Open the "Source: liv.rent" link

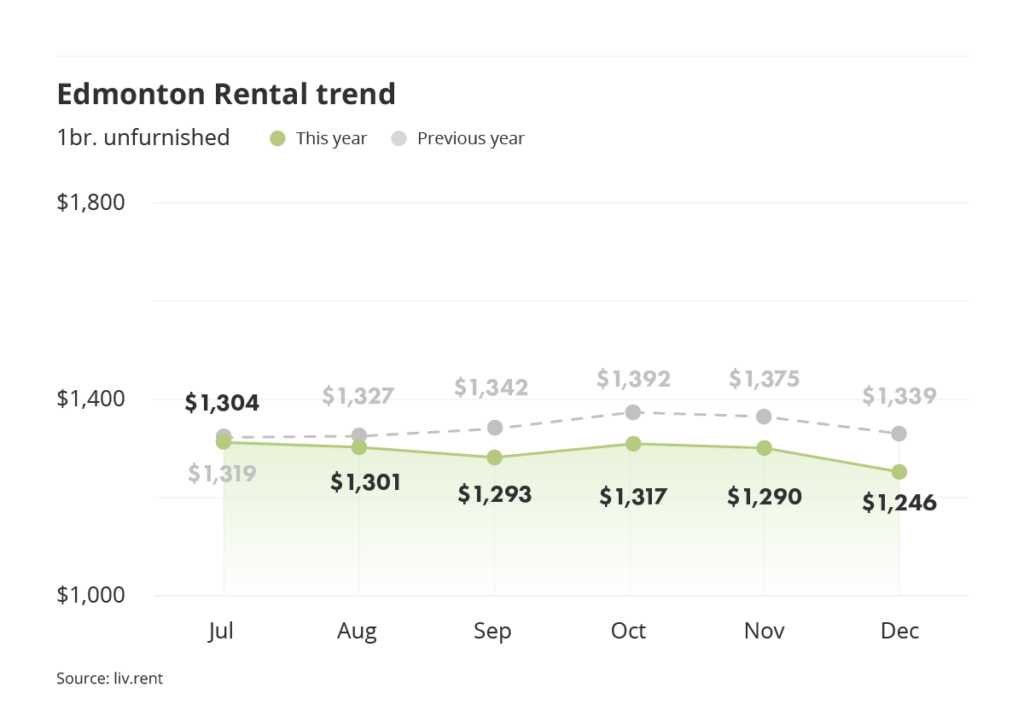pyautogui.click(x=109, y=679)
